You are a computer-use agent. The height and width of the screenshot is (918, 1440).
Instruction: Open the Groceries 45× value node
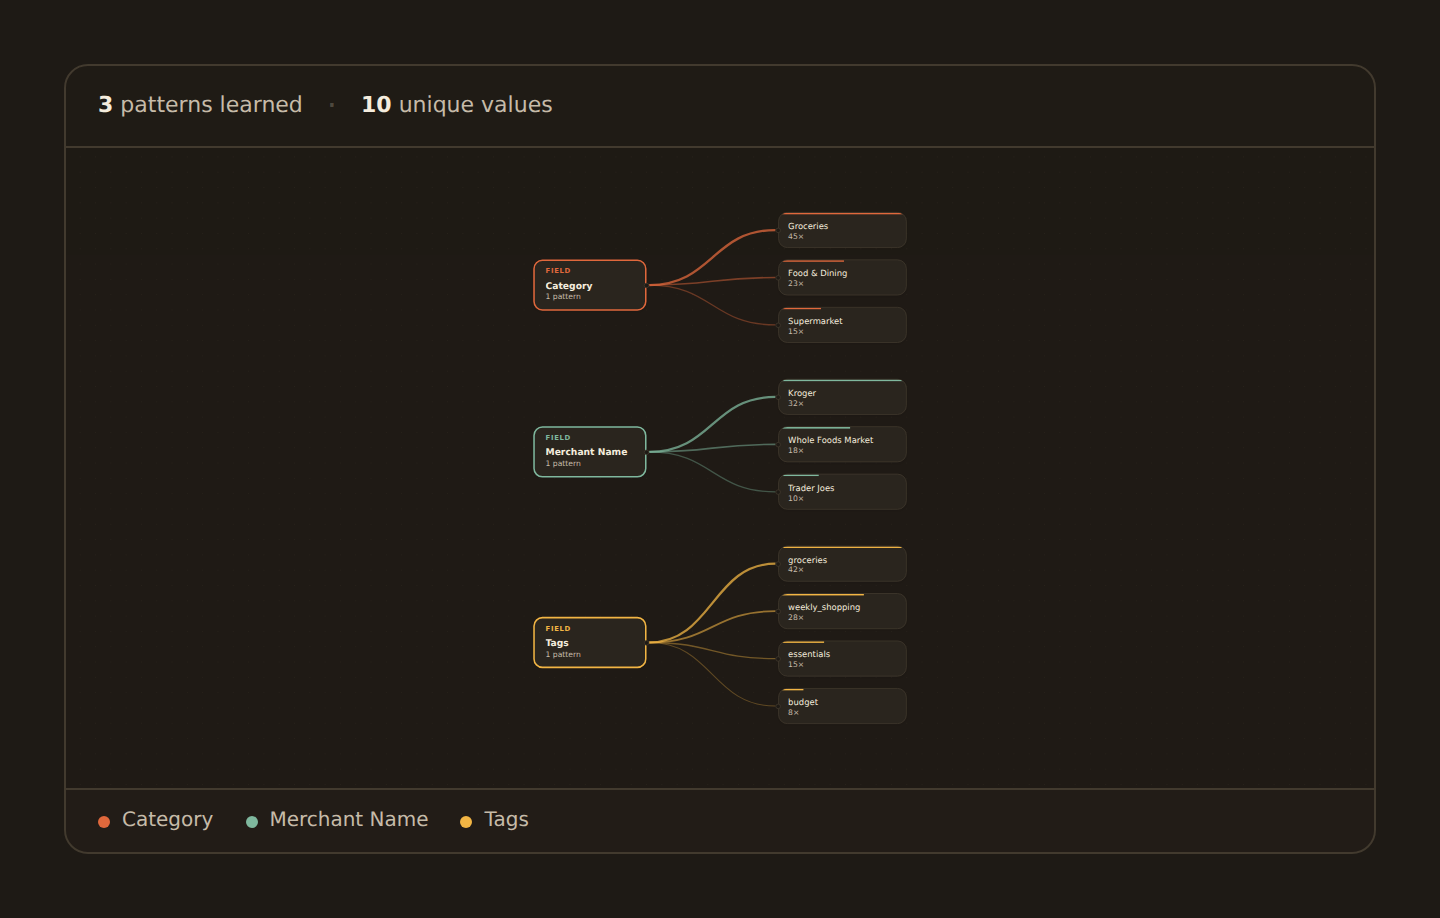point(842,230)
